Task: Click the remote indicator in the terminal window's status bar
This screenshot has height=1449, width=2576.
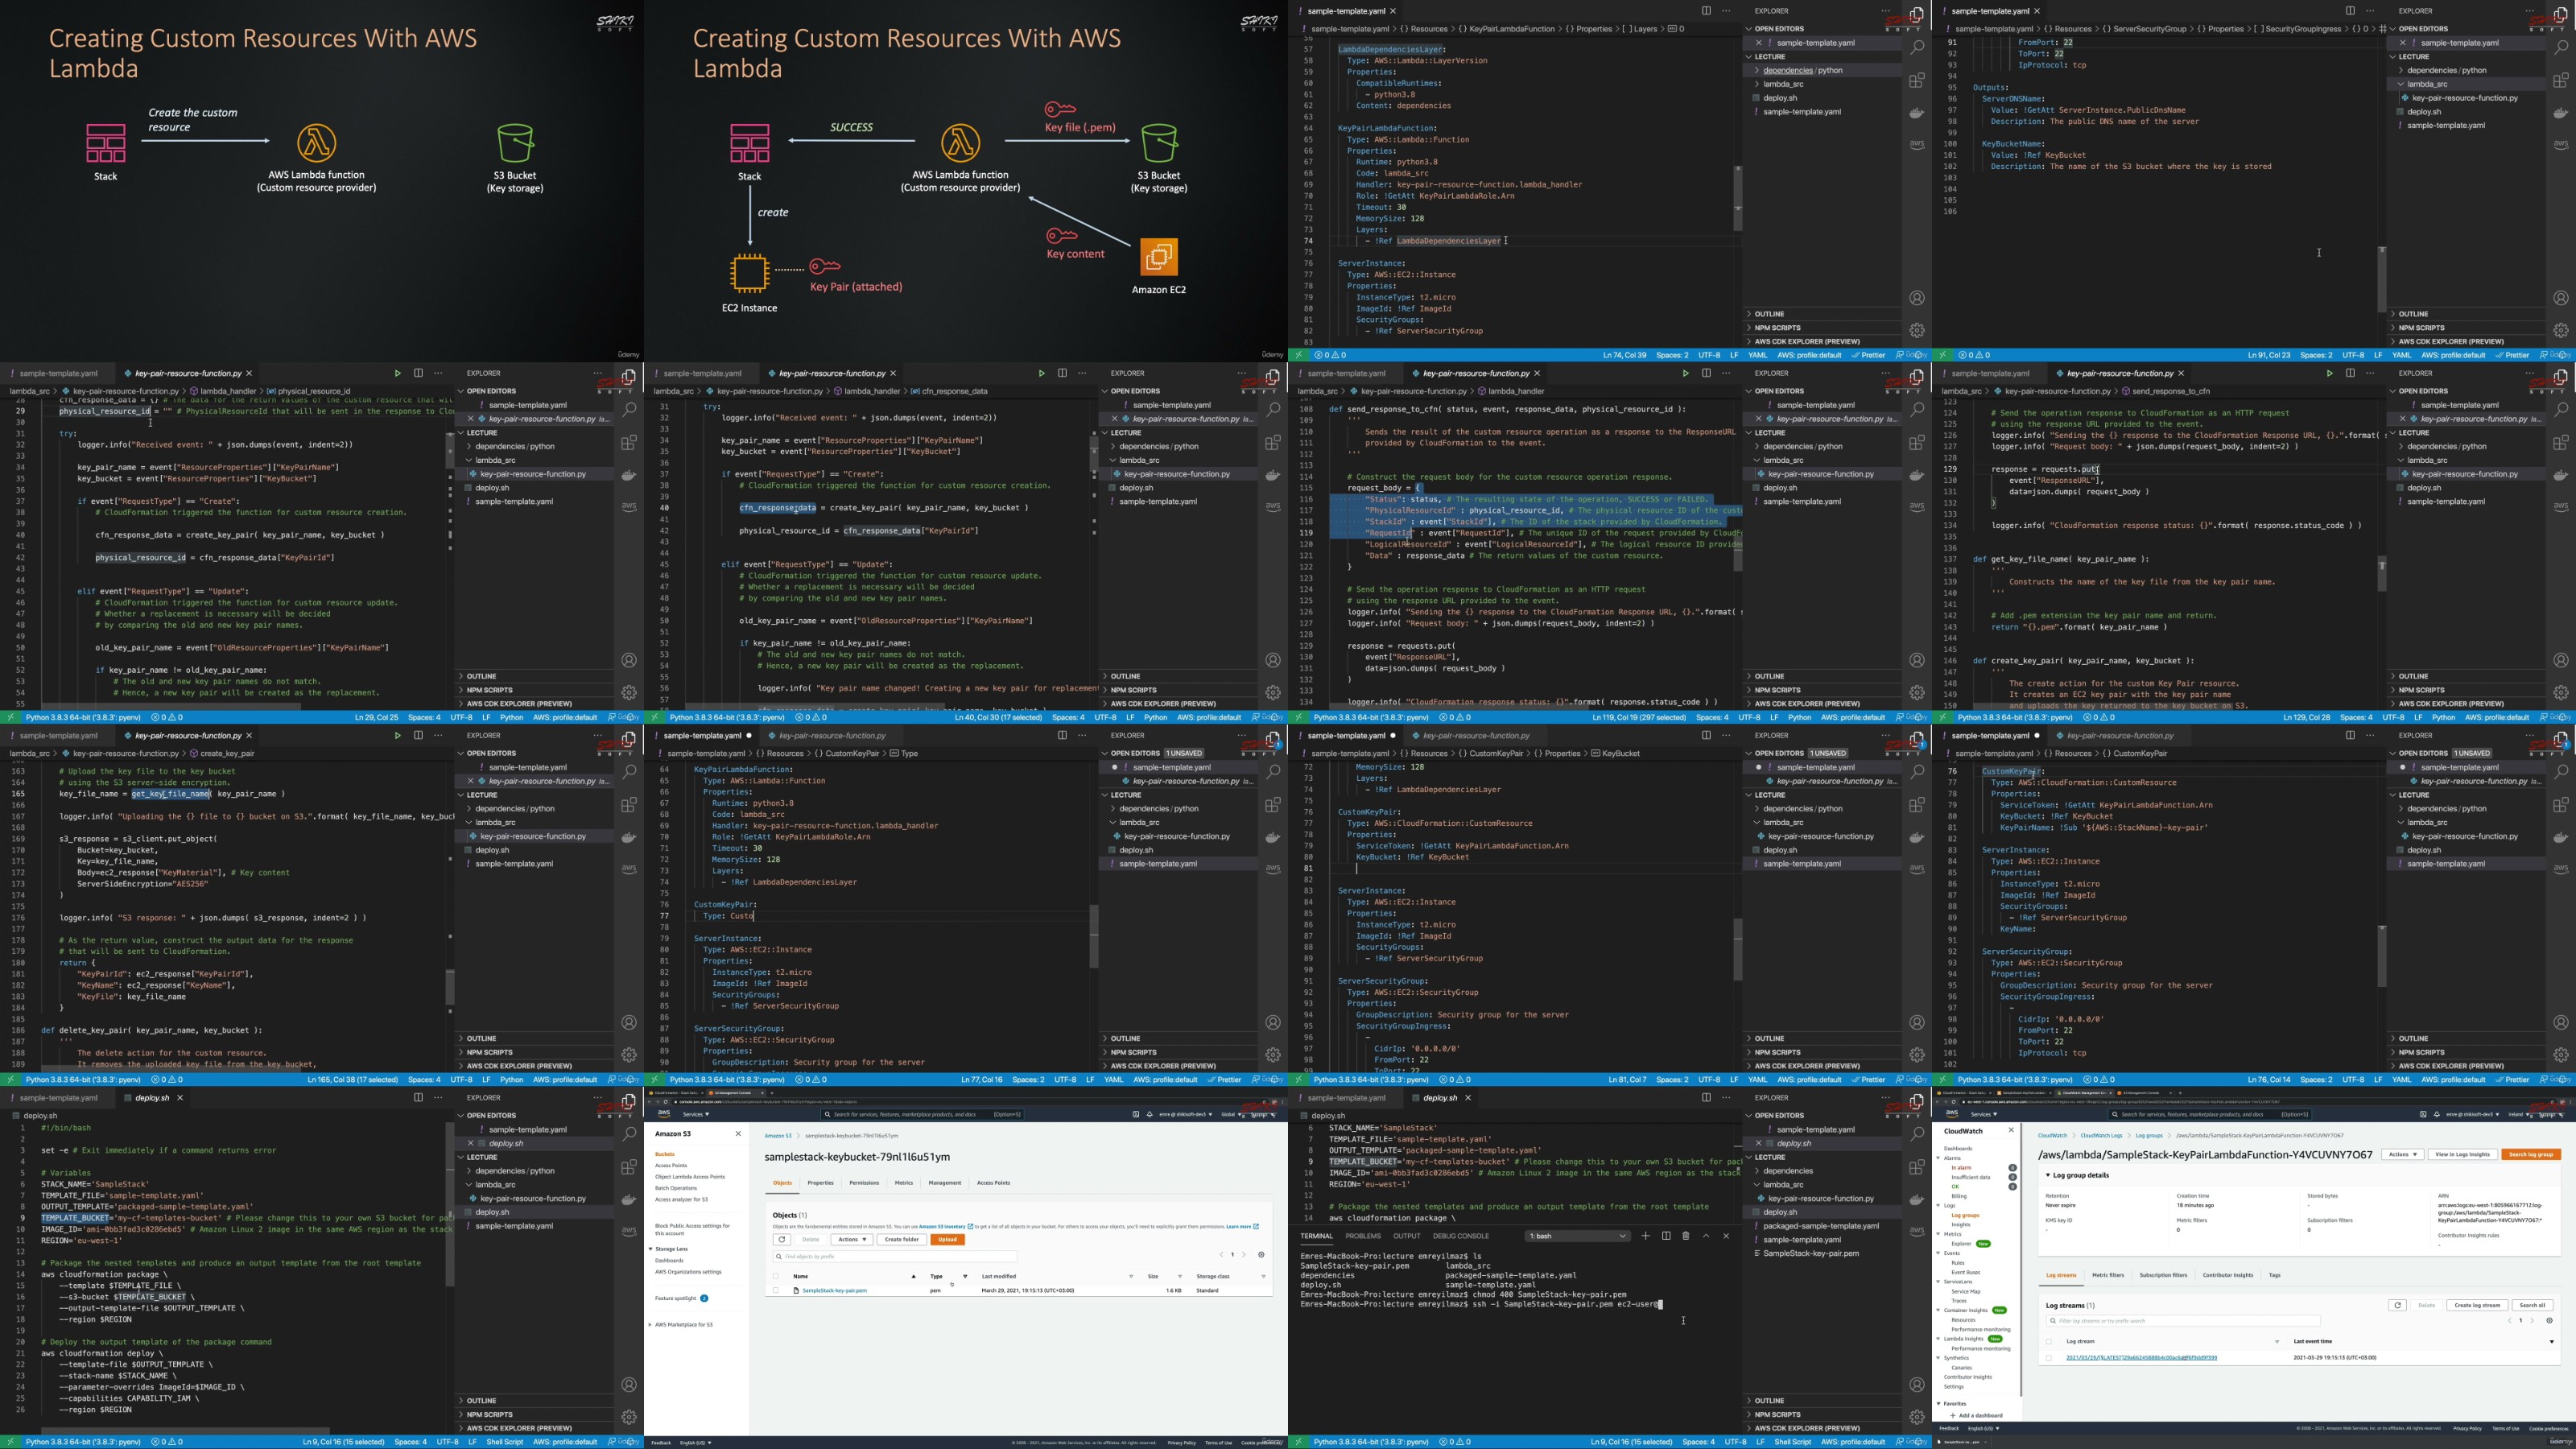Action: pos(1298,1442)
